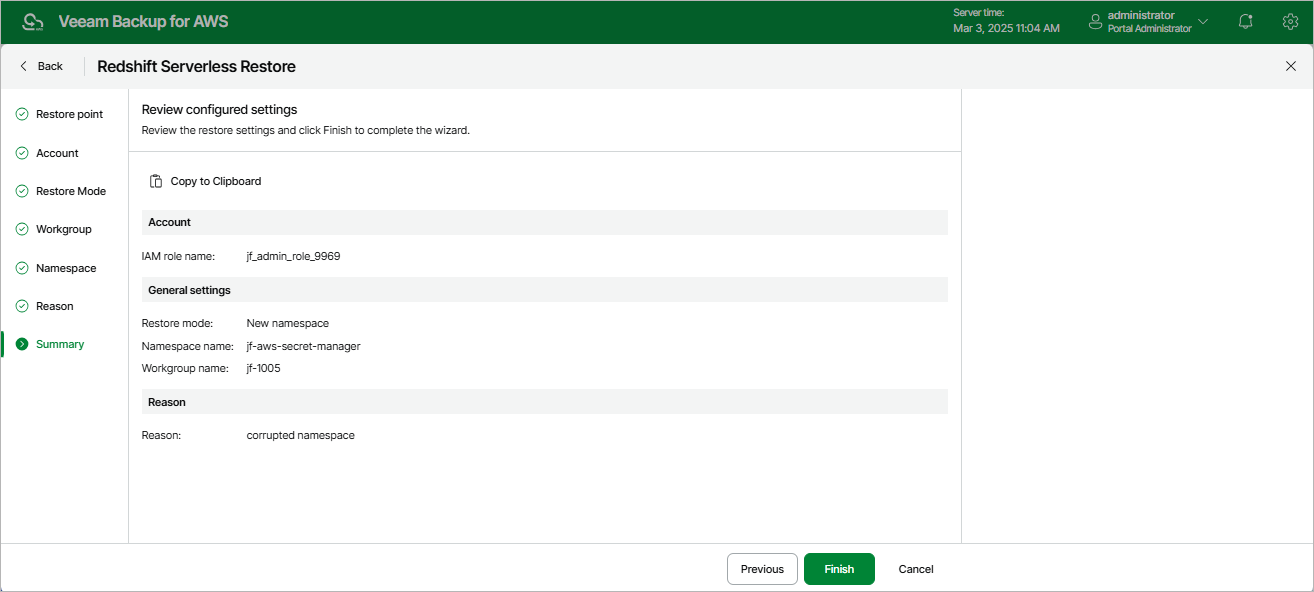This screenshot has height=592, width=1314.
Task: Go to the Restore Mode step
Action: (70, 191)
